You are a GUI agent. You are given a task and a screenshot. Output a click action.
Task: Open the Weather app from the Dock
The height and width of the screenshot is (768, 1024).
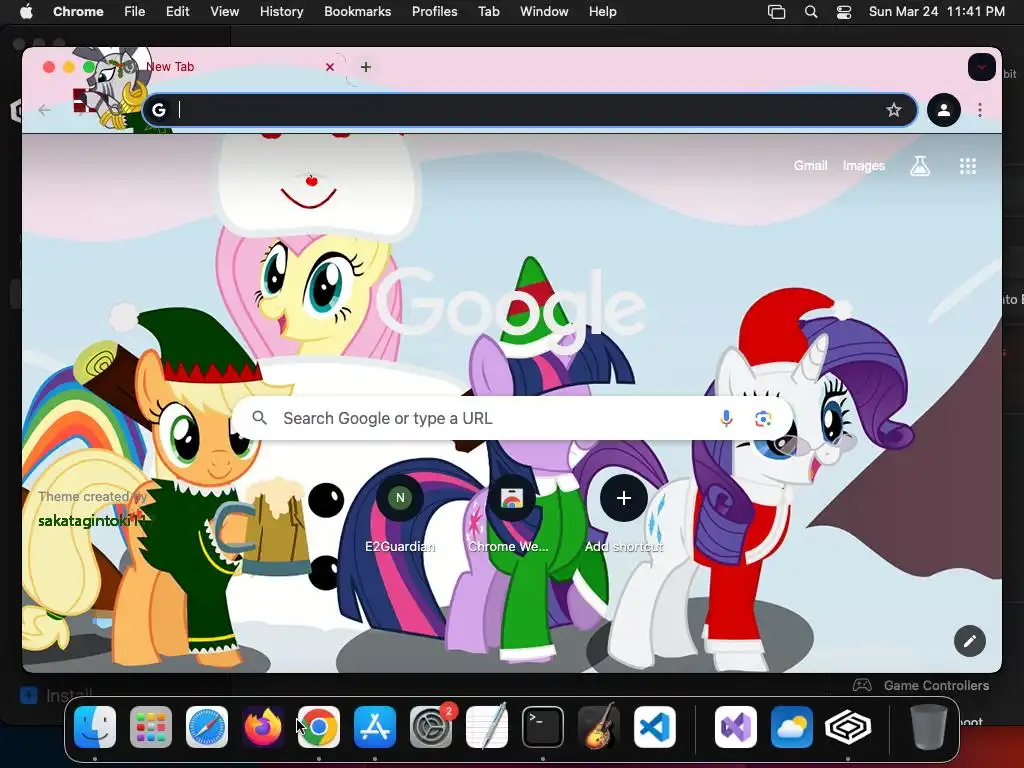click(x=792, y=727)
